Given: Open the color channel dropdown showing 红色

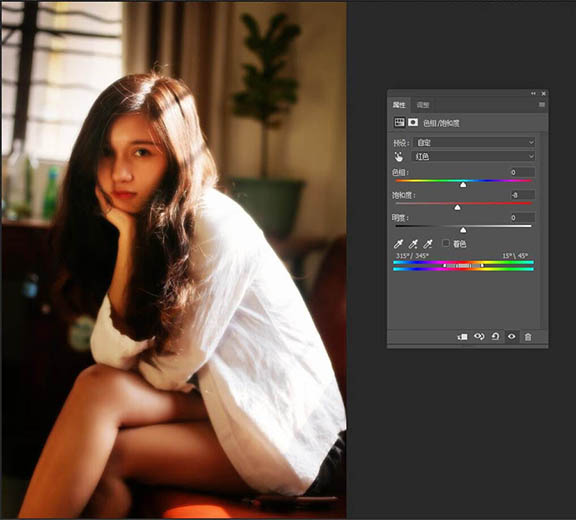Looking at the screenshot, I should [474, 157].
